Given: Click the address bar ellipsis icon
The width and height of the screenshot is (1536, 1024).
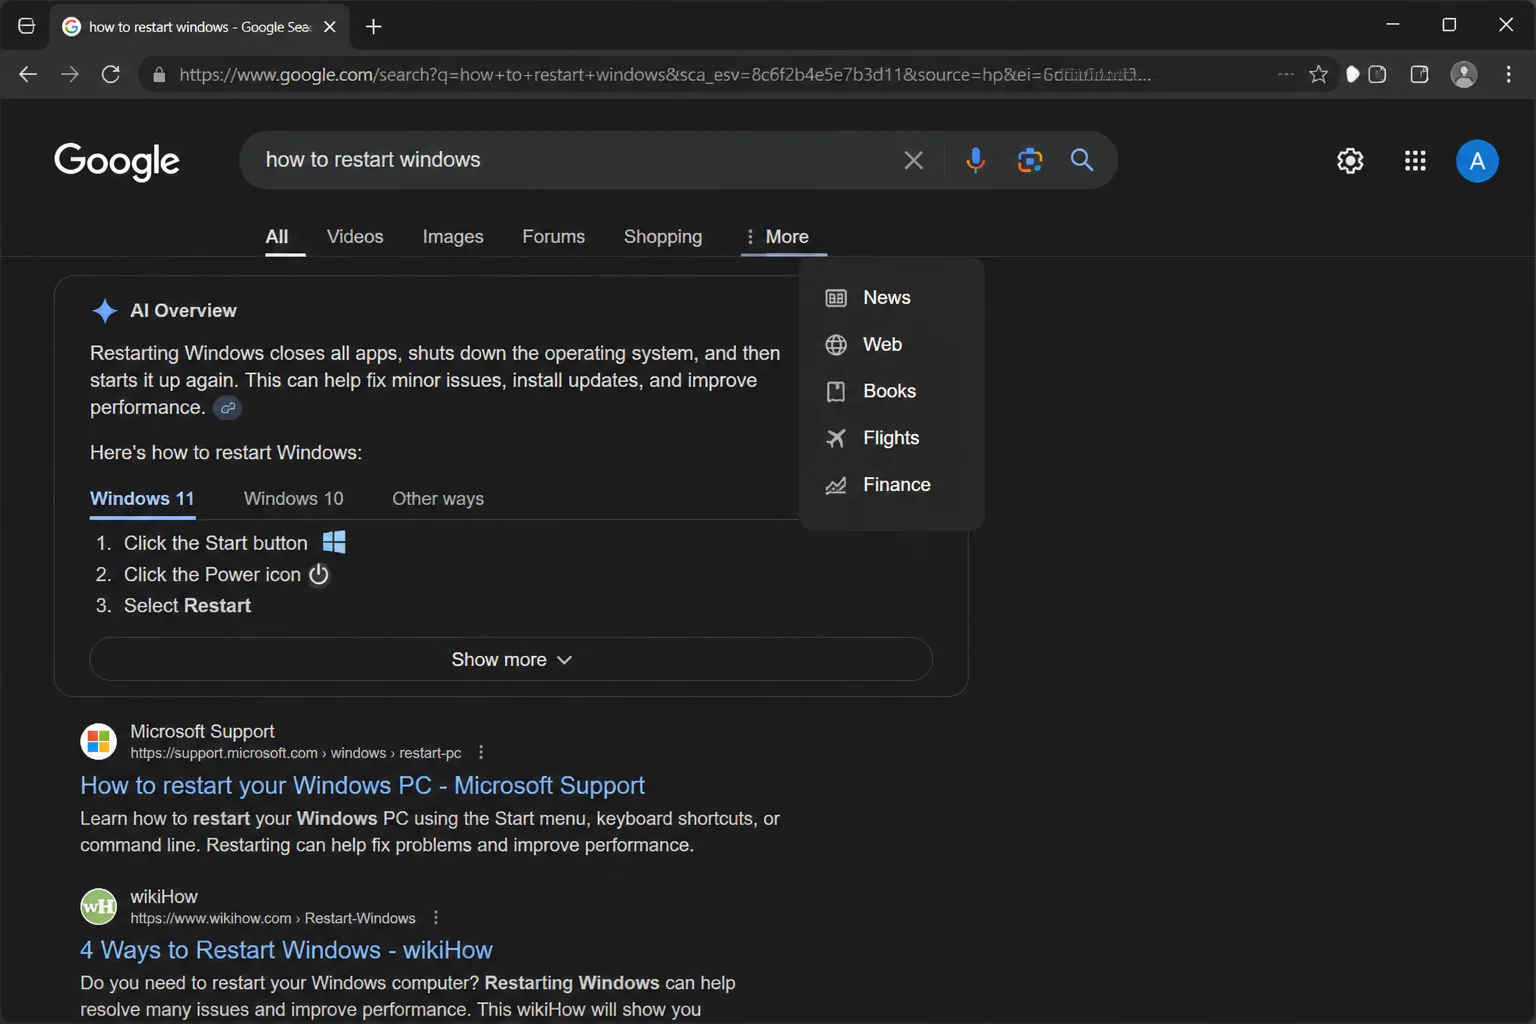Looking at the screenshot, I should (1286, 74).
